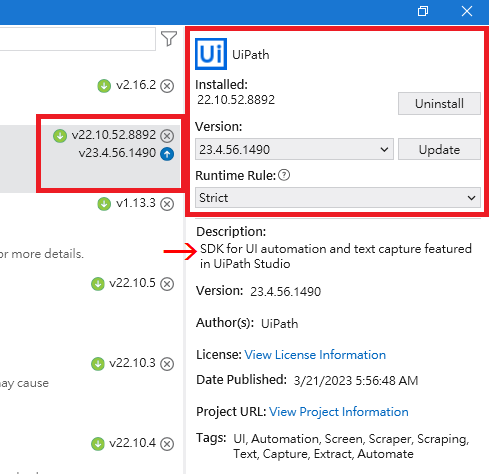Open the Version dropdown showing 23.4.56.1490
489x474 pixels.
(x=294, y=149)
